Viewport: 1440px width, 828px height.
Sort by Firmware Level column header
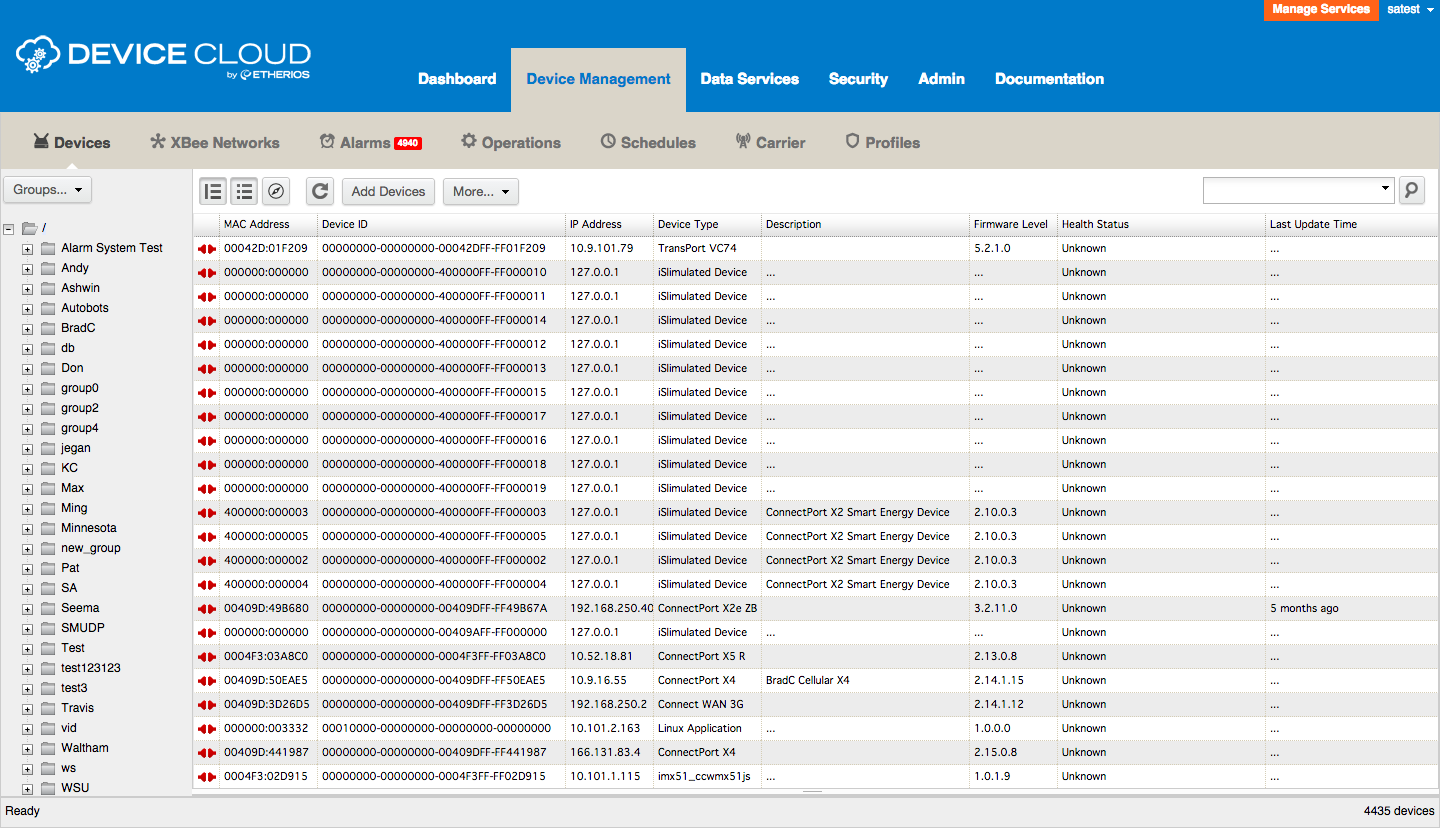coord(1013,224)
